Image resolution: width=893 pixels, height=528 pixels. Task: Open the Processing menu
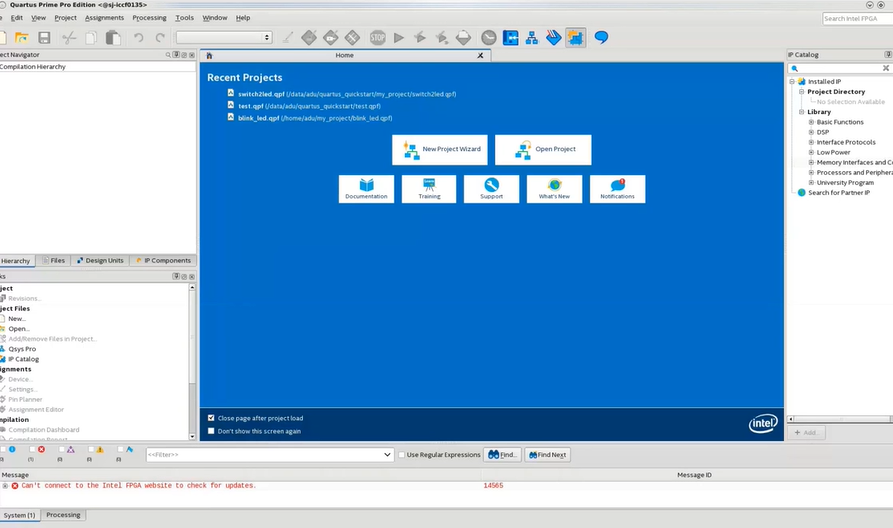tap(149, 18)
